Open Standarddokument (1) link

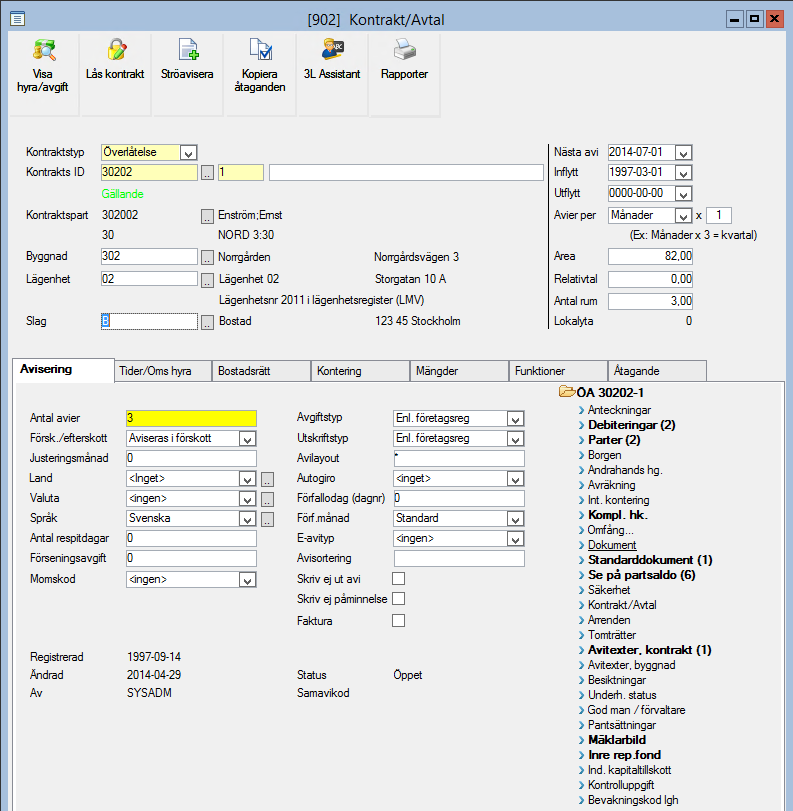[650, 560]
